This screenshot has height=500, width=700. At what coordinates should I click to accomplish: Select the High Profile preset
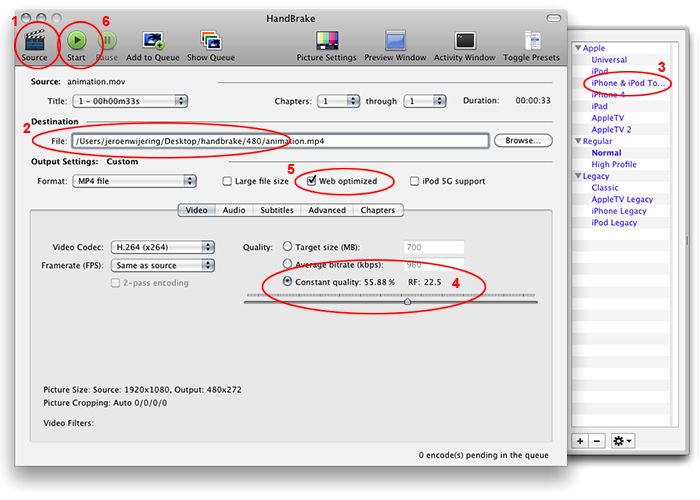614,164
